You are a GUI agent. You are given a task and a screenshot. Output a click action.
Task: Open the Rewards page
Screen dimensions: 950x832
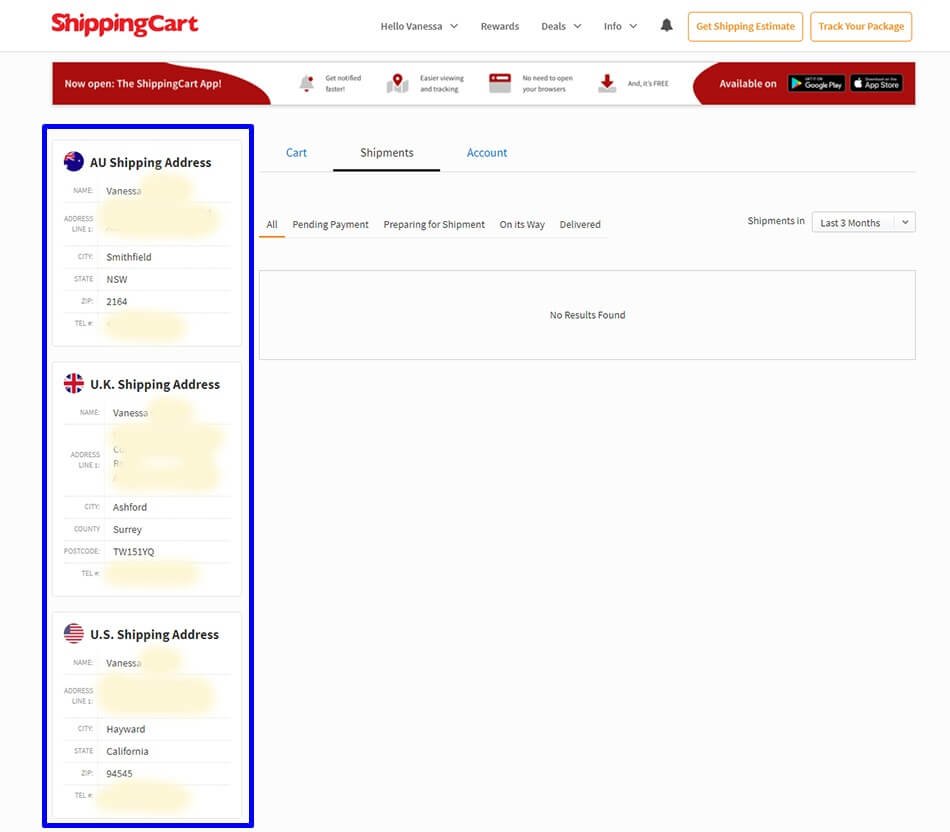coord(500,26)
